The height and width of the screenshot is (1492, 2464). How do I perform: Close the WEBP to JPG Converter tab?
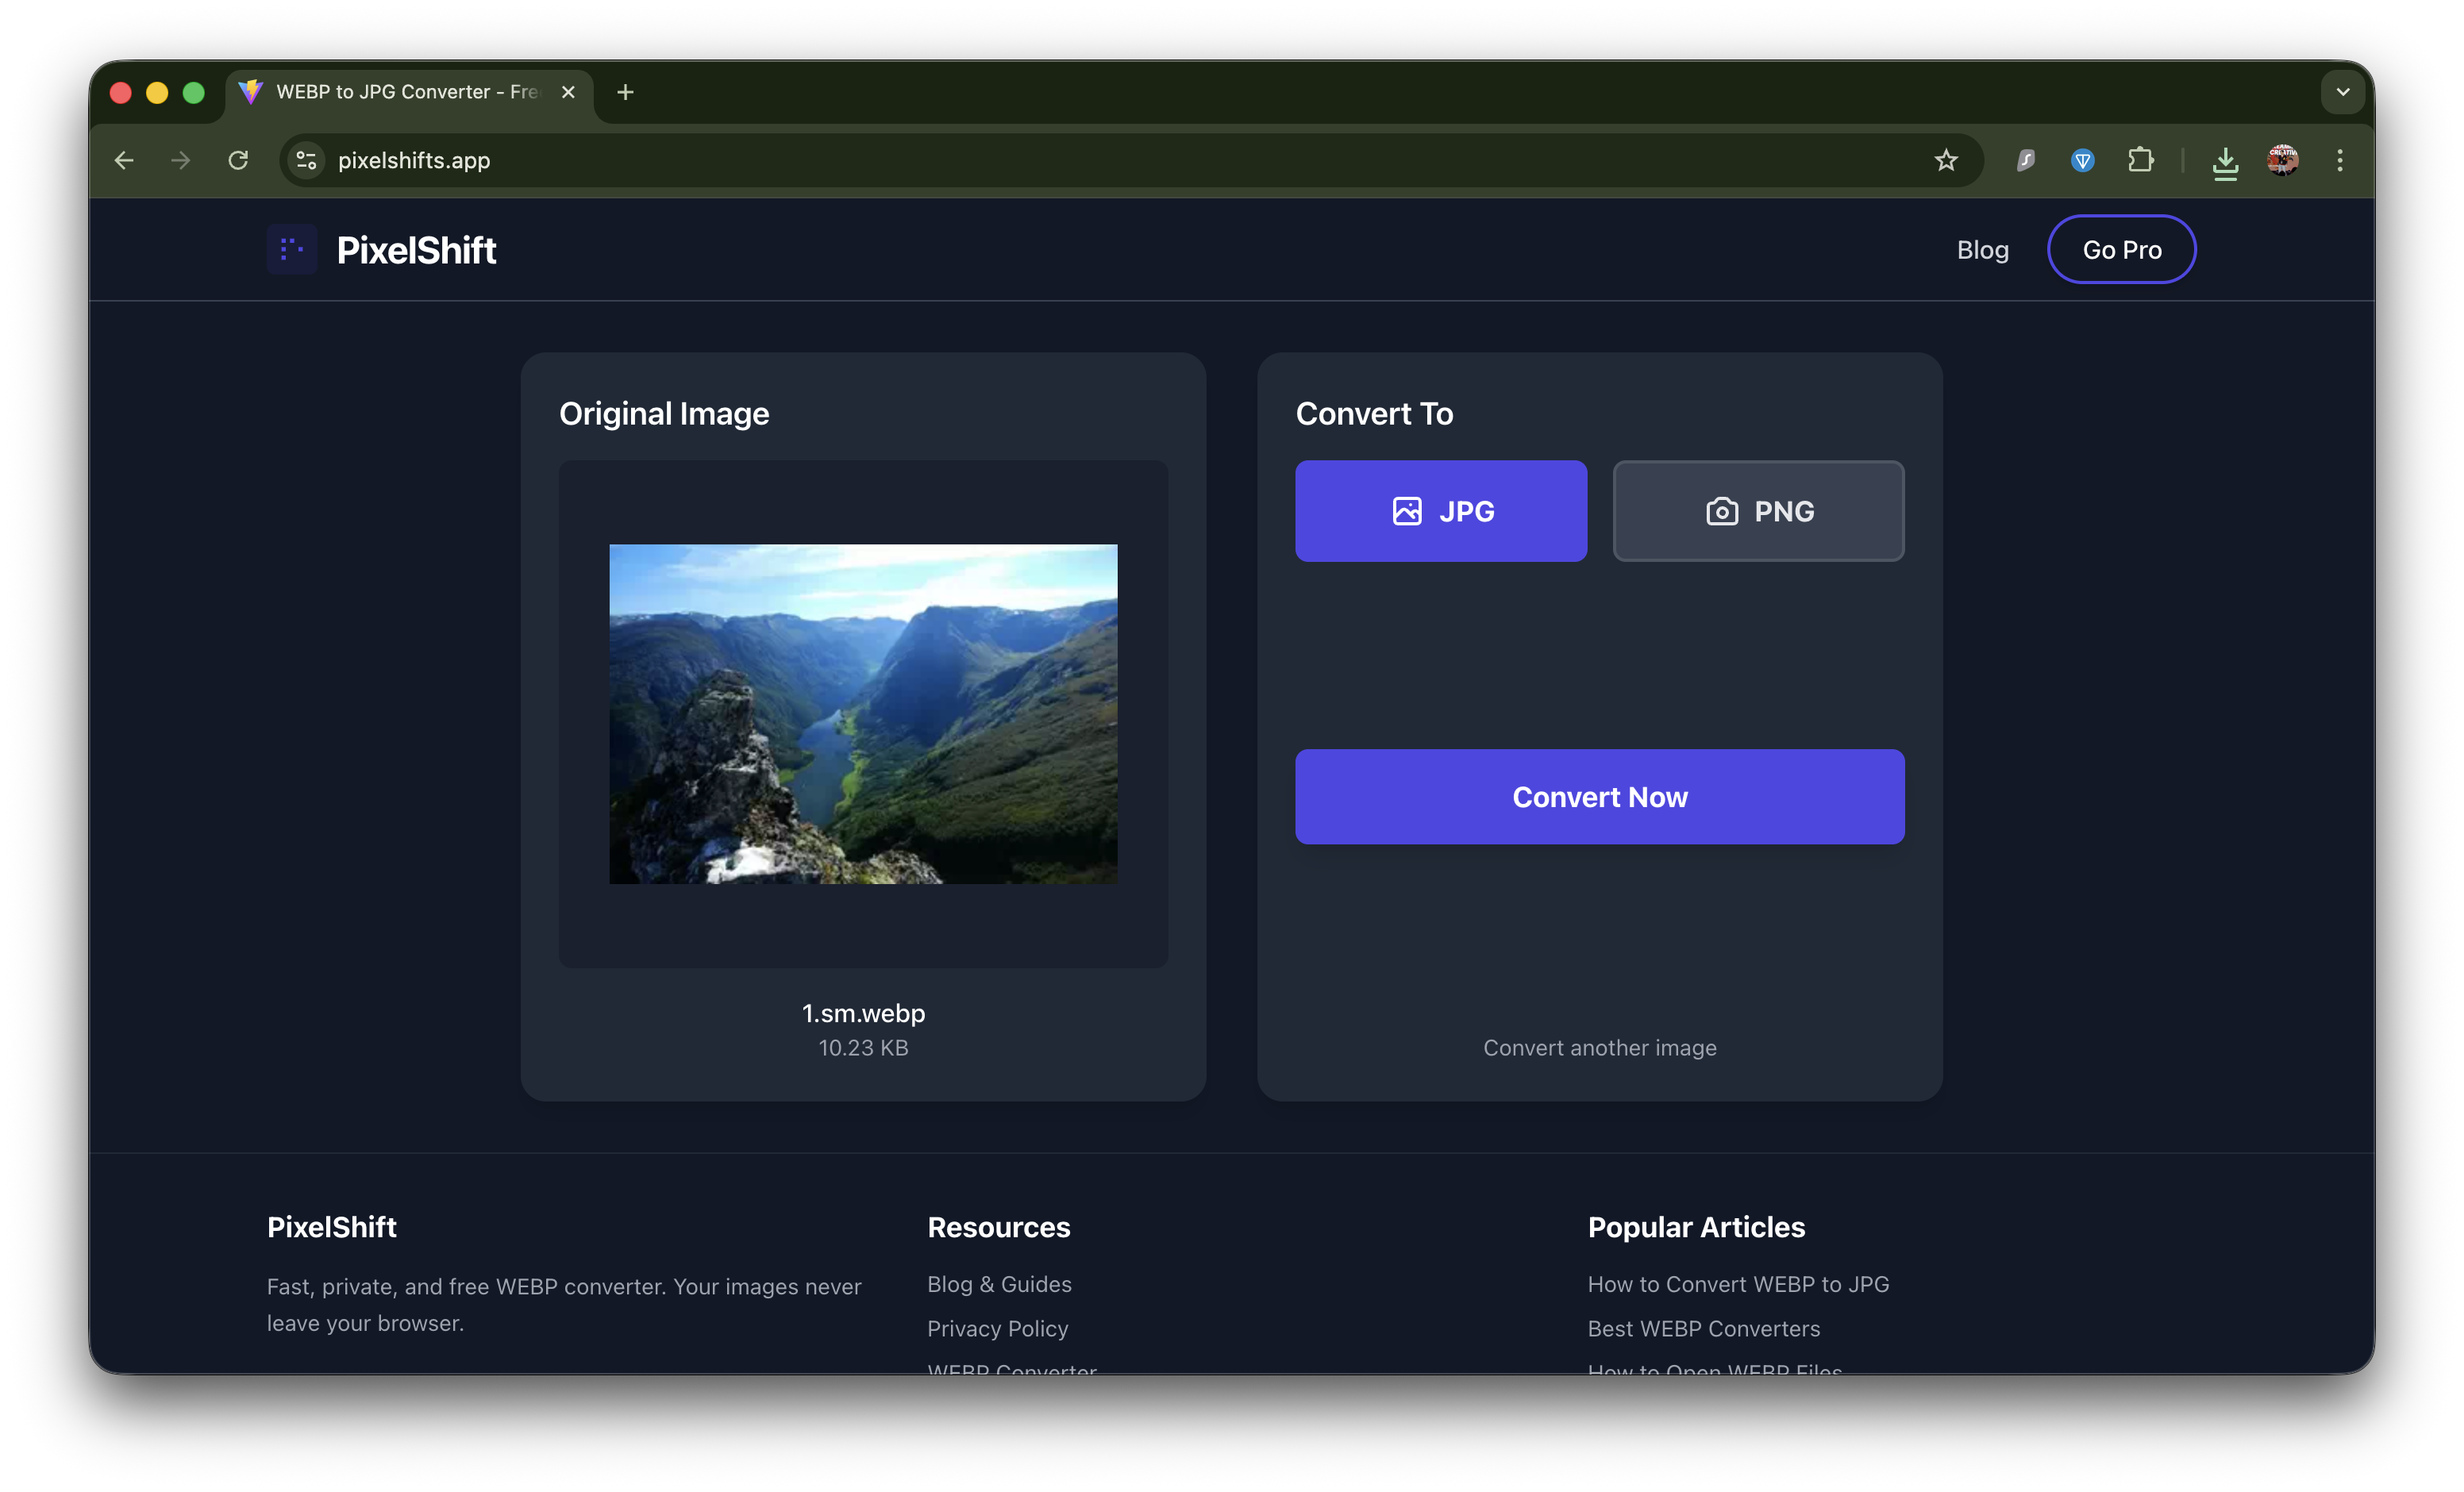click(x=568, y=92)
